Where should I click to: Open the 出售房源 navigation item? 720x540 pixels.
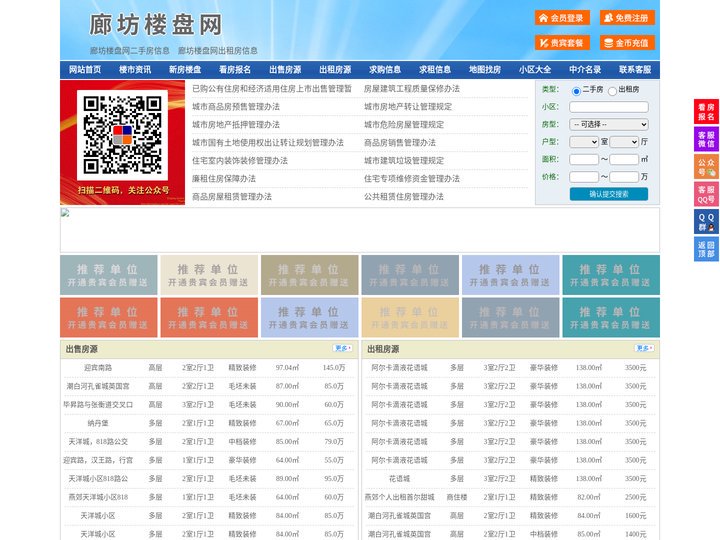[x=285, y=70]
